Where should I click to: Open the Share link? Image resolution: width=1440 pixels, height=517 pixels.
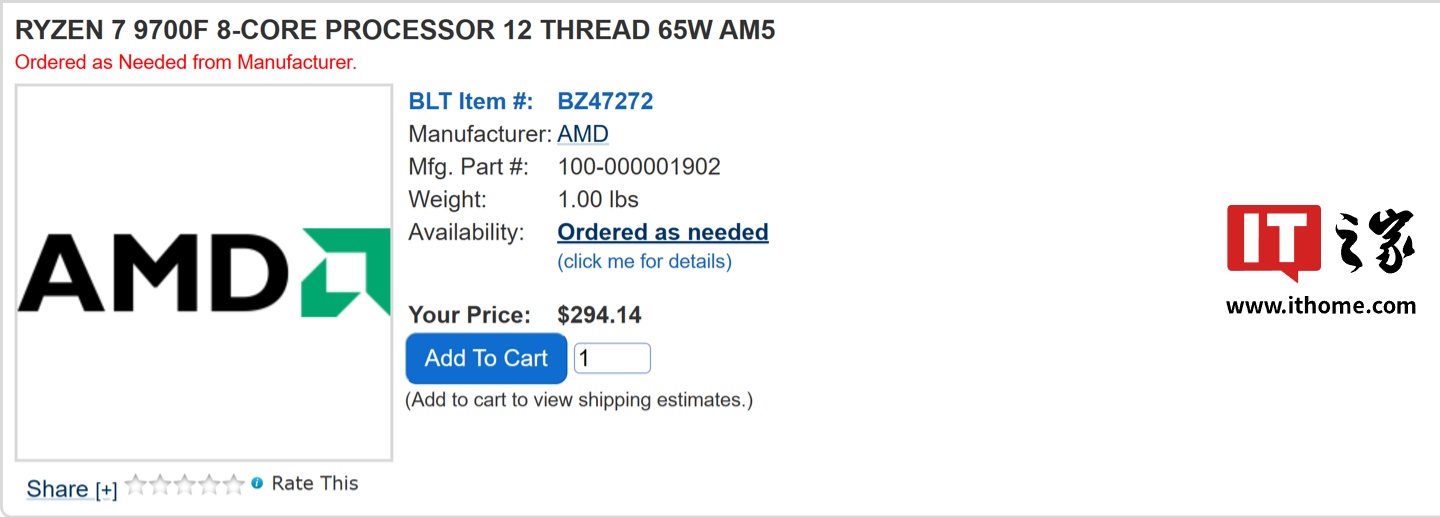click(57, 489)
